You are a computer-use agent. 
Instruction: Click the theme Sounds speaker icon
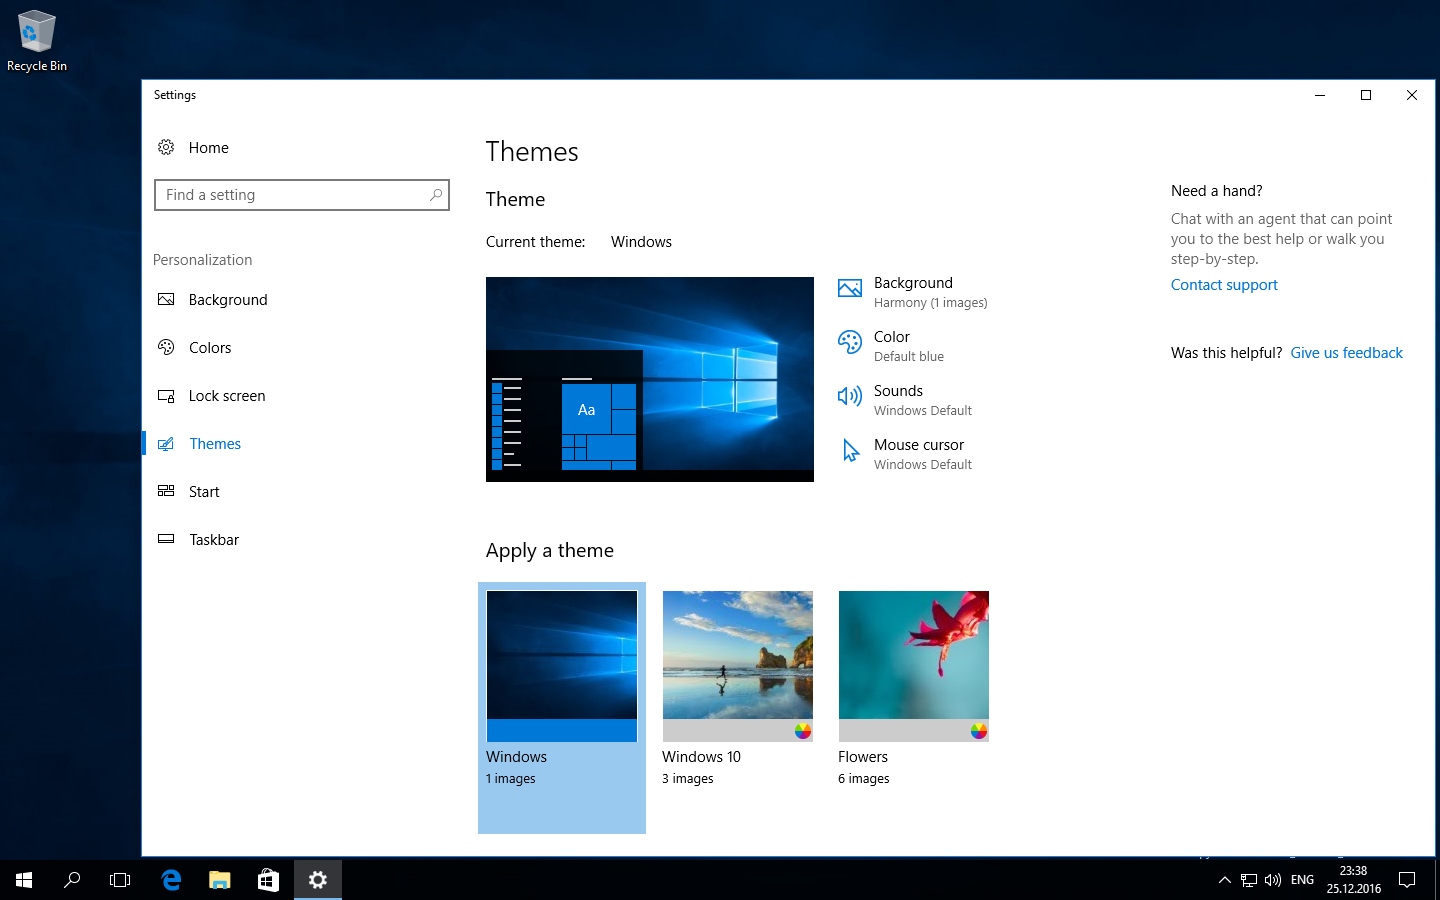tap(850, 397)
